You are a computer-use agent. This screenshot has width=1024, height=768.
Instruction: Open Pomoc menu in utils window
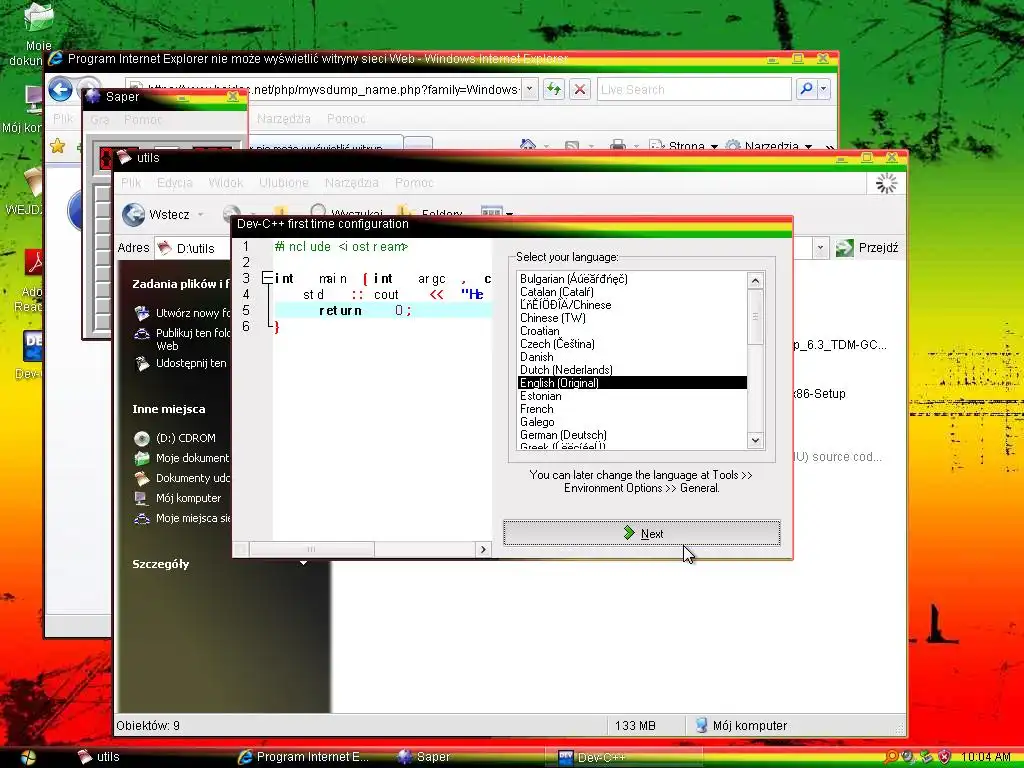[x=414, y=183]
